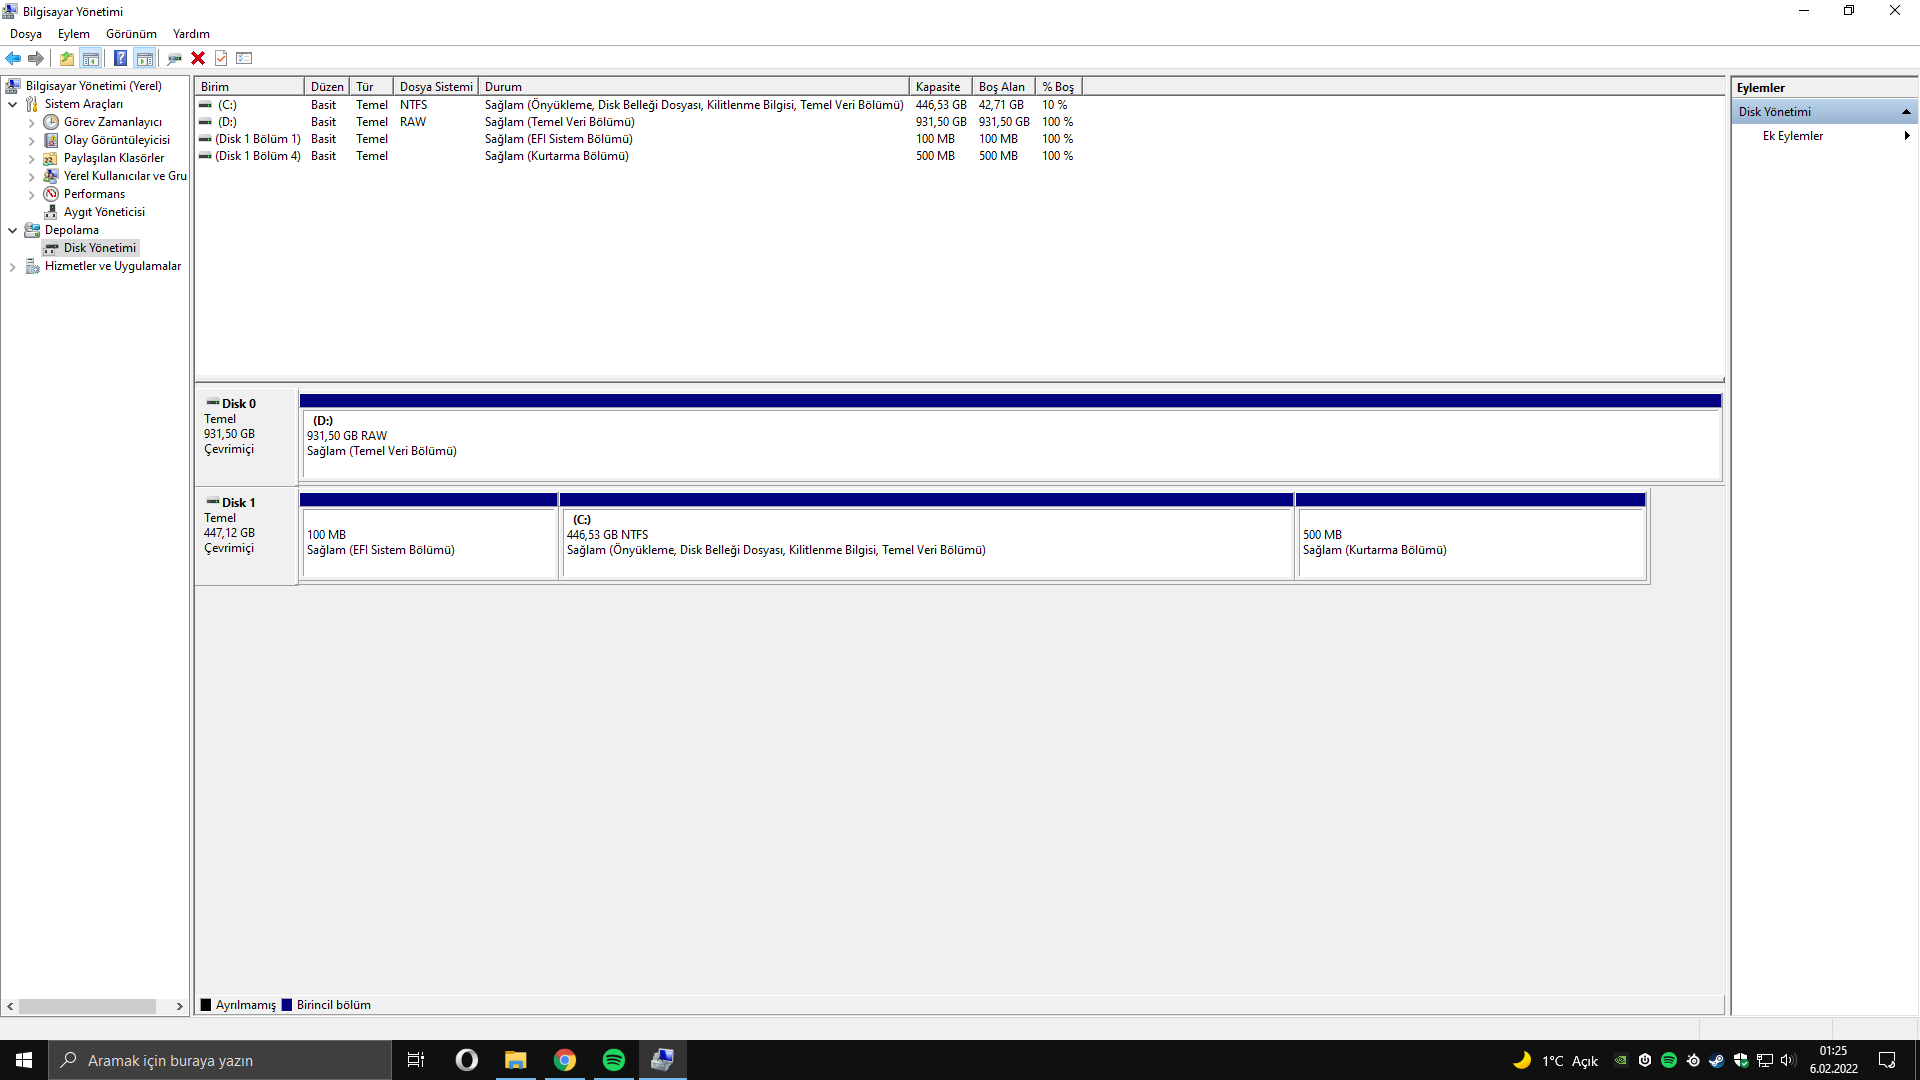Screen dimensions: 1920x1080
Task: Expand the Ek Eylemler submenu arrow
Action: pos(1906,136)
